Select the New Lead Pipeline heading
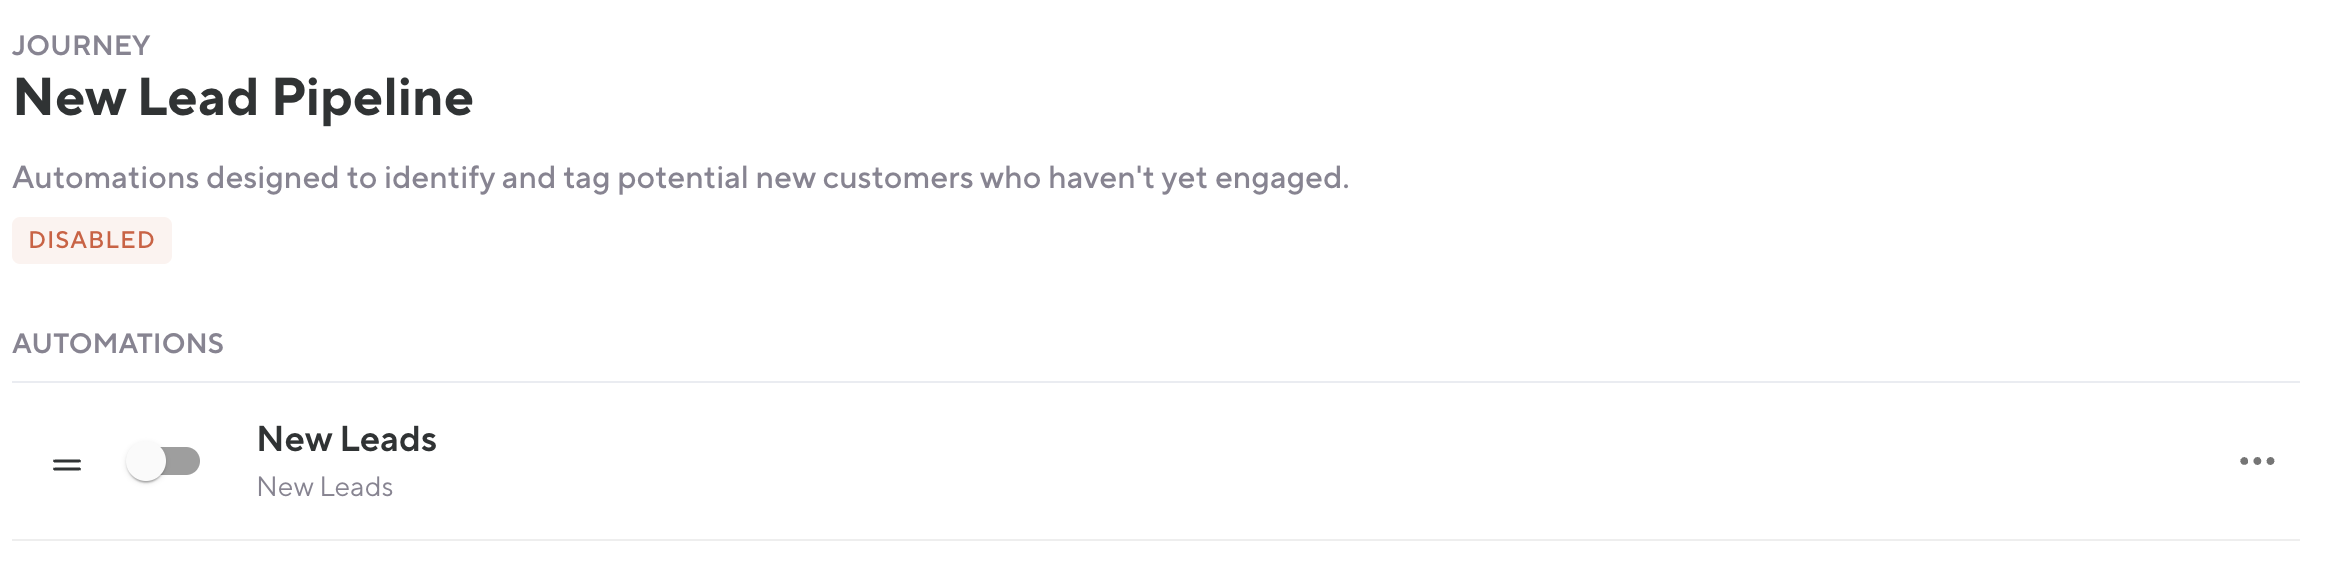Image resolution: width=2330 pixels, height=568 pixels. coord(243,98)
